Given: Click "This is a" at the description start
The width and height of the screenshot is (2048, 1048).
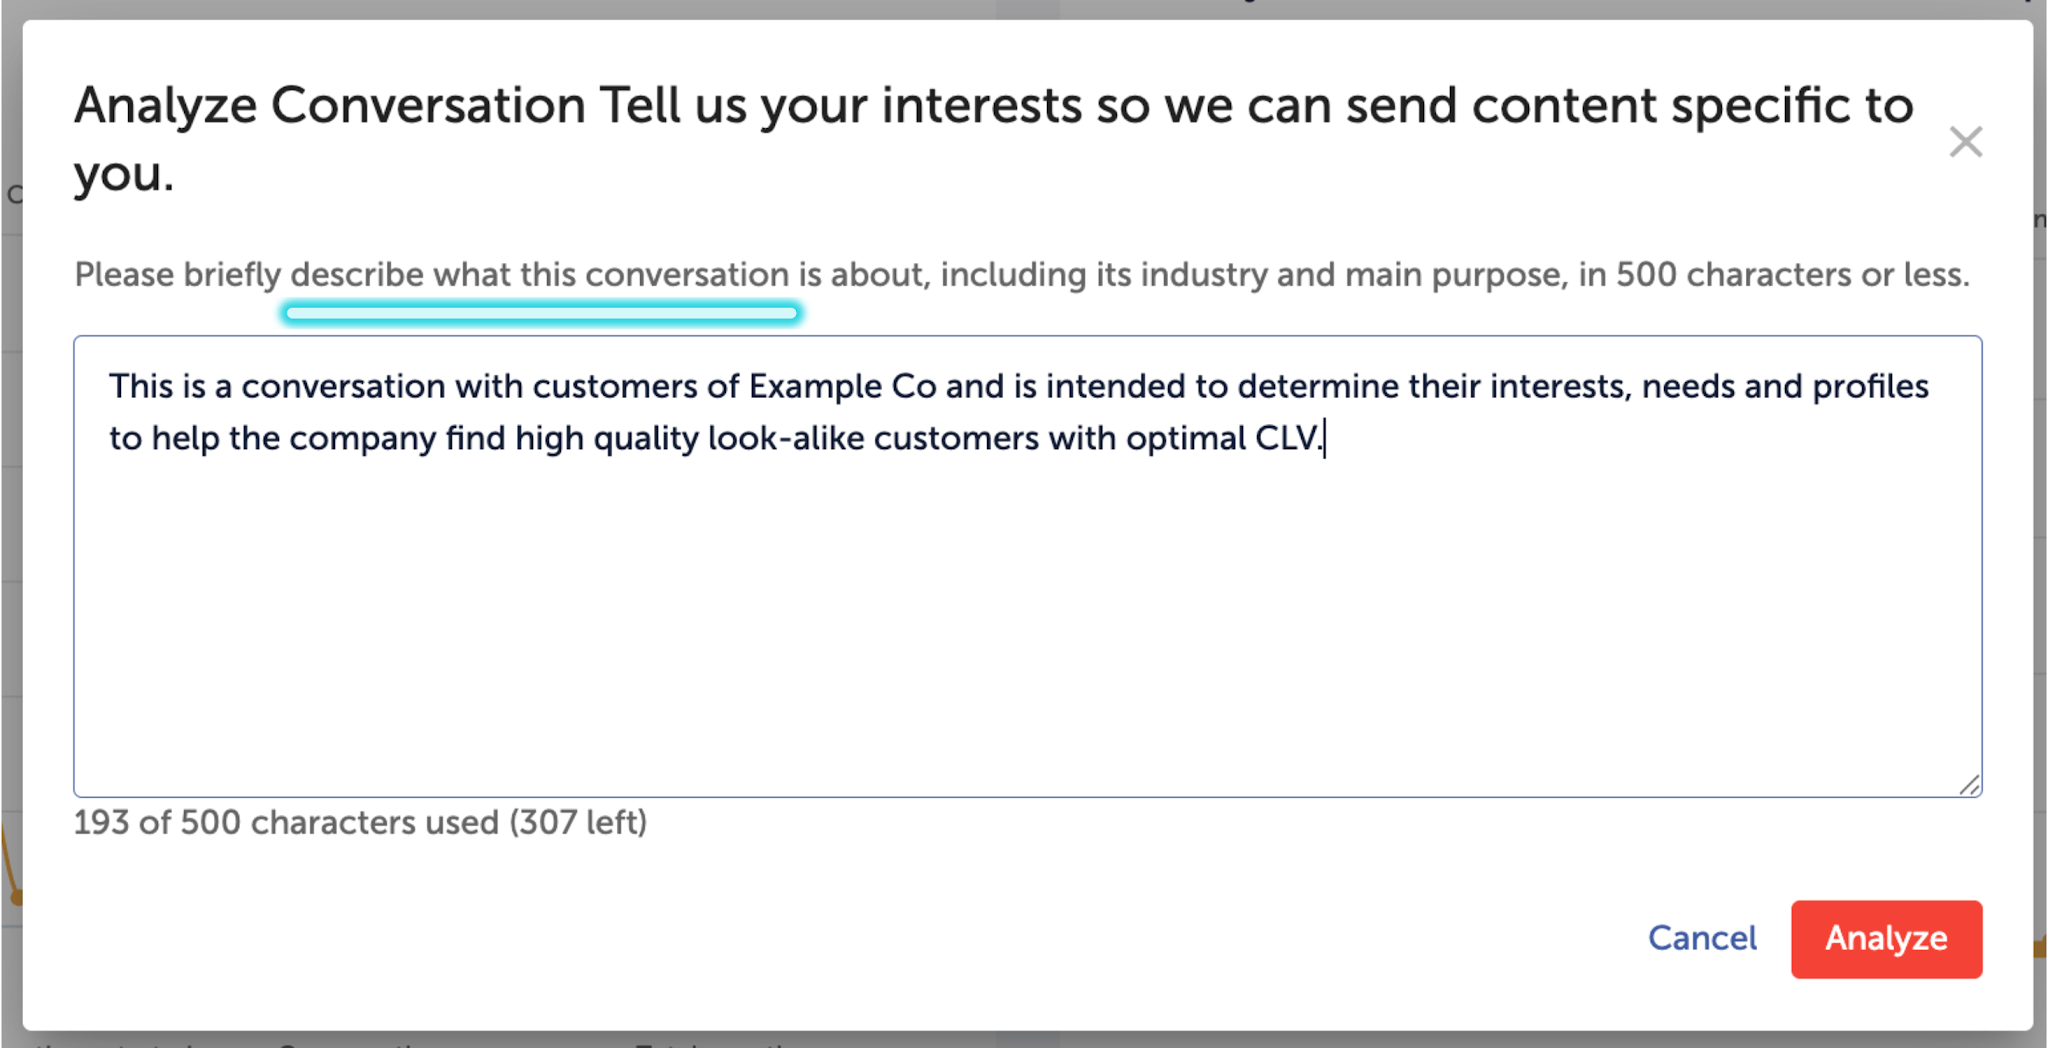Looking at the screenshot, I should tap(170, 387).
